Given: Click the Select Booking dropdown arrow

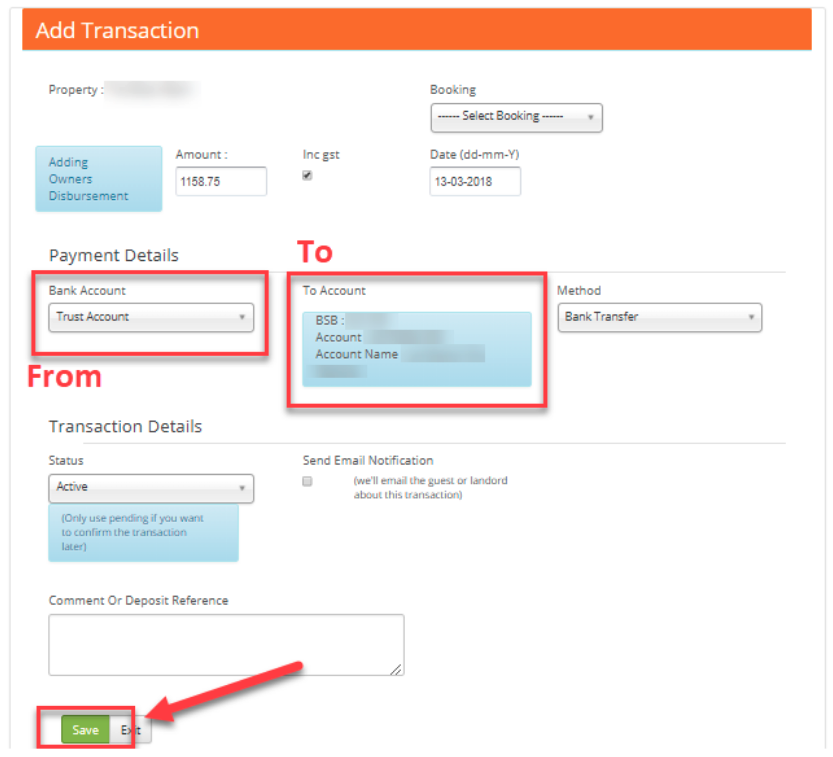Looking at the screenshot, I should click(593, 117).
